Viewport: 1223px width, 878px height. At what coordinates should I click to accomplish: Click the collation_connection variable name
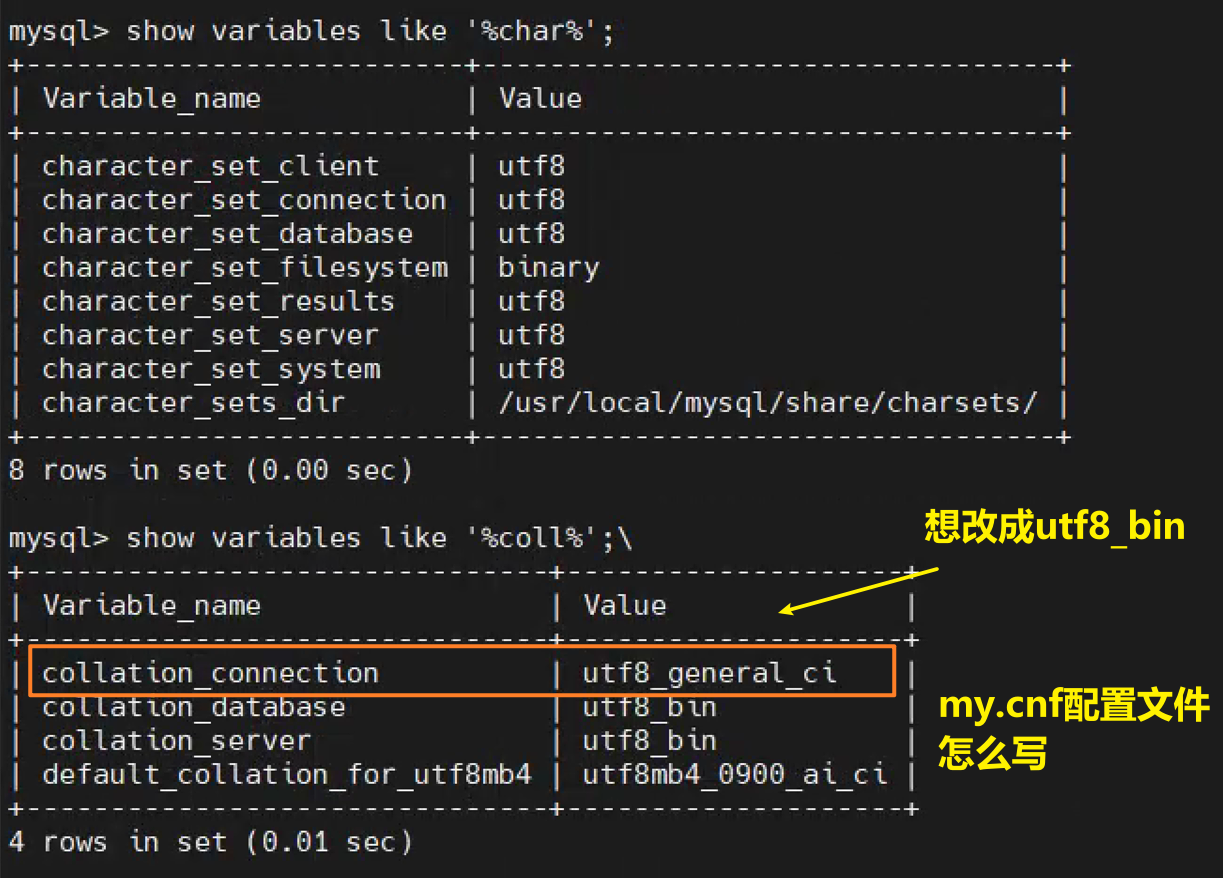pyautogui.click(x=210, y=673)
